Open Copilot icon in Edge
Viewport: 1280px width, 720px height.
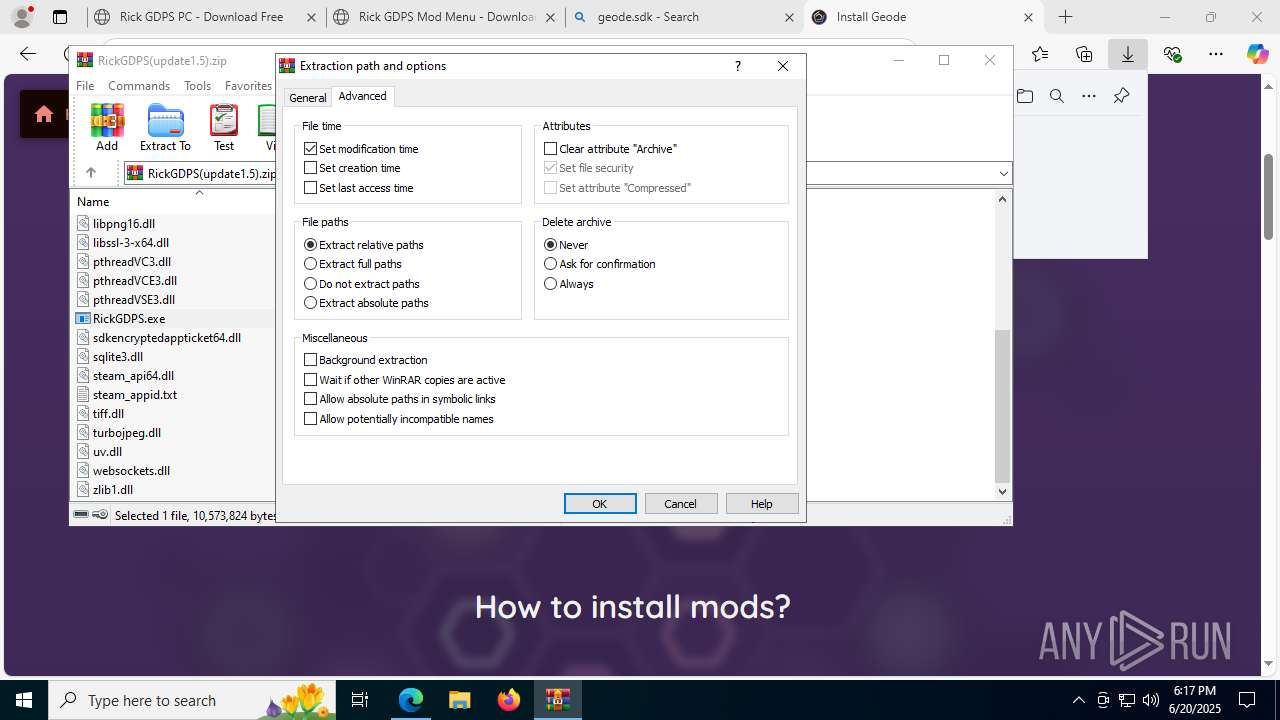pyautogui.click(x=1257, y=54)
